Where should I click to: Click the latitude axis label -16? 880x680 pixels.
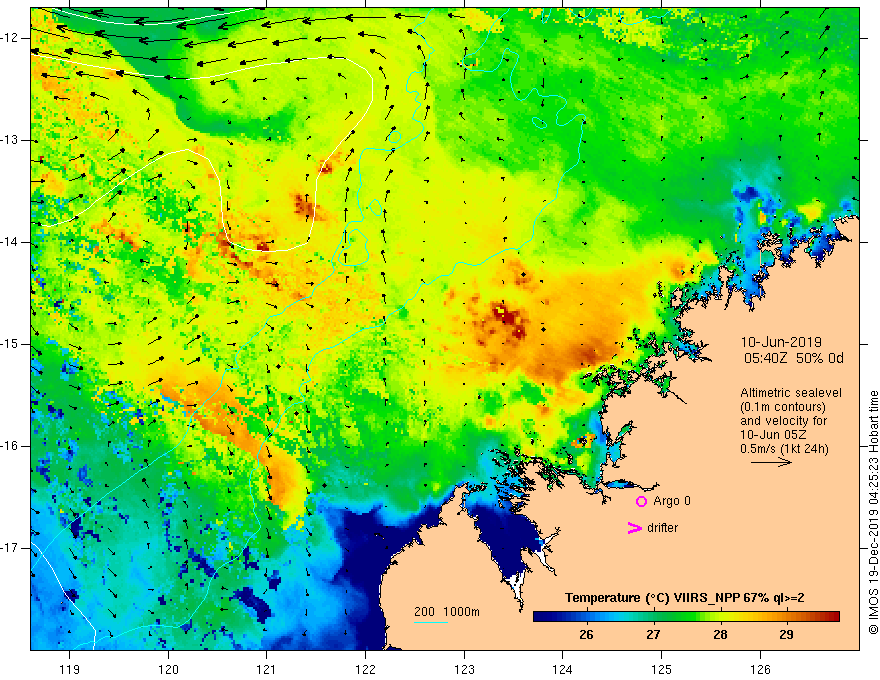coord(11,446)
